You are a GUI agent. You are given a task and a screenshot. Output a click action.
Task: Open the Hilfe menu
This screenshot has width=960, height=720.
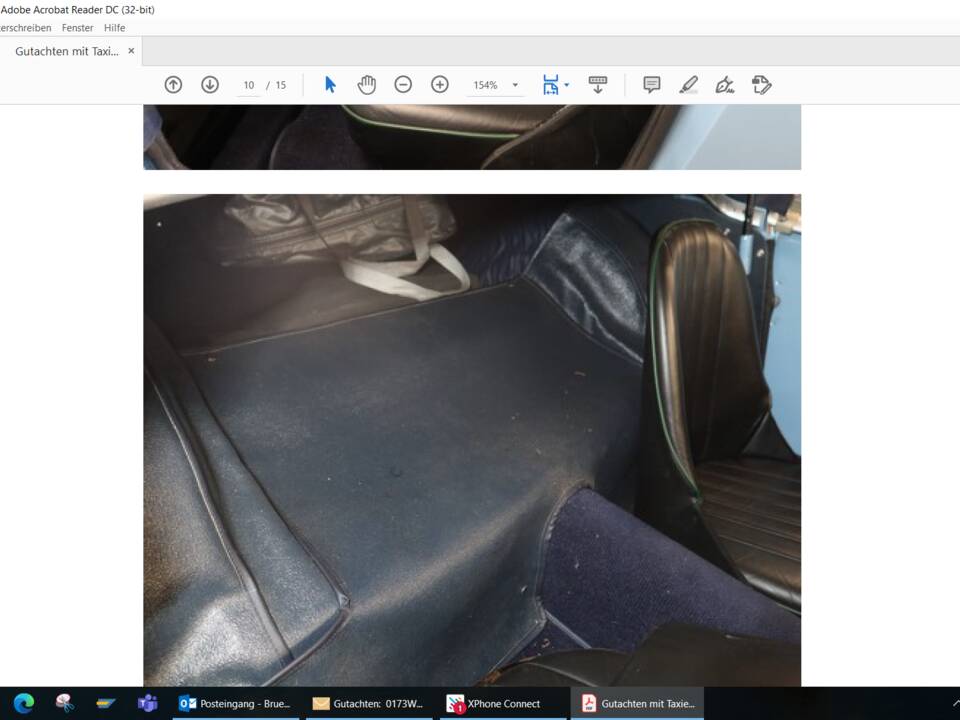115,28
